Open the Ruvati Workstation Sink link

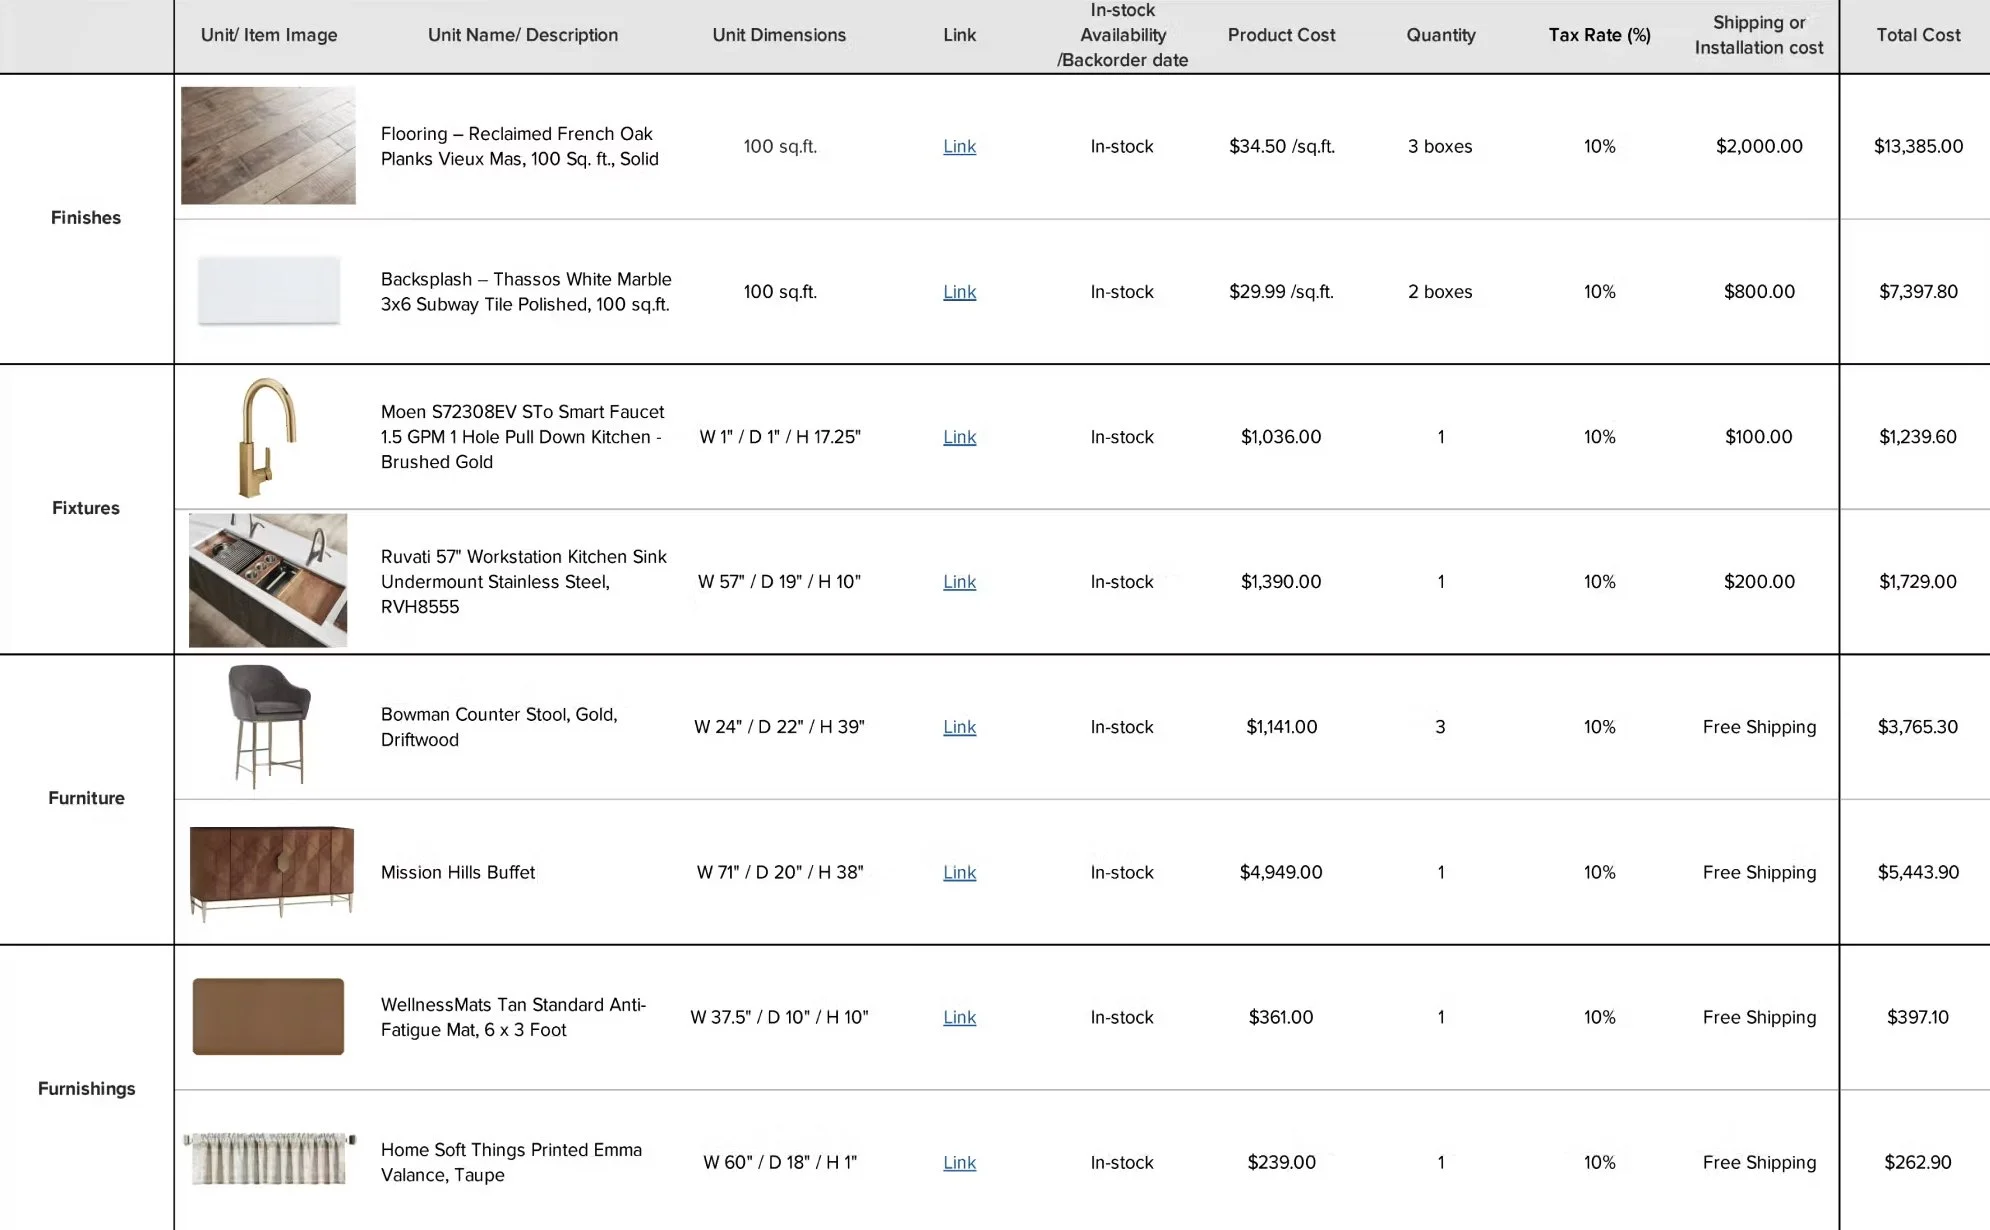959,582
